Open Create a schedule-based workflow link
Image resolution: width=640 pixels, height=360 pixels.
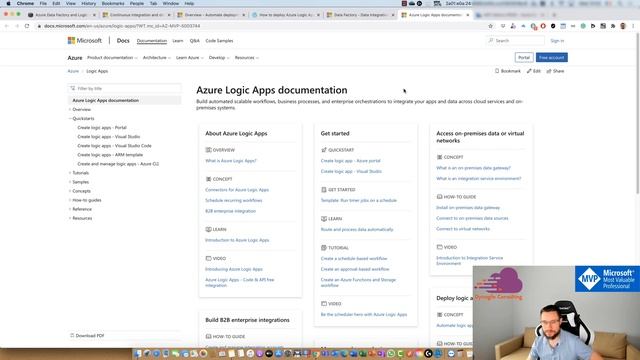click(x=354, y=258)
